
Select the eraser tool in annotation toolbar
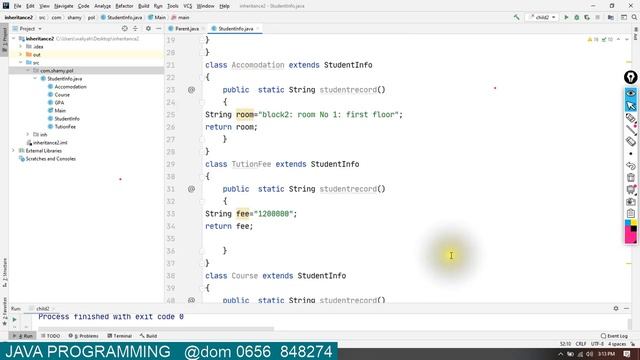[x=631, y=142]
